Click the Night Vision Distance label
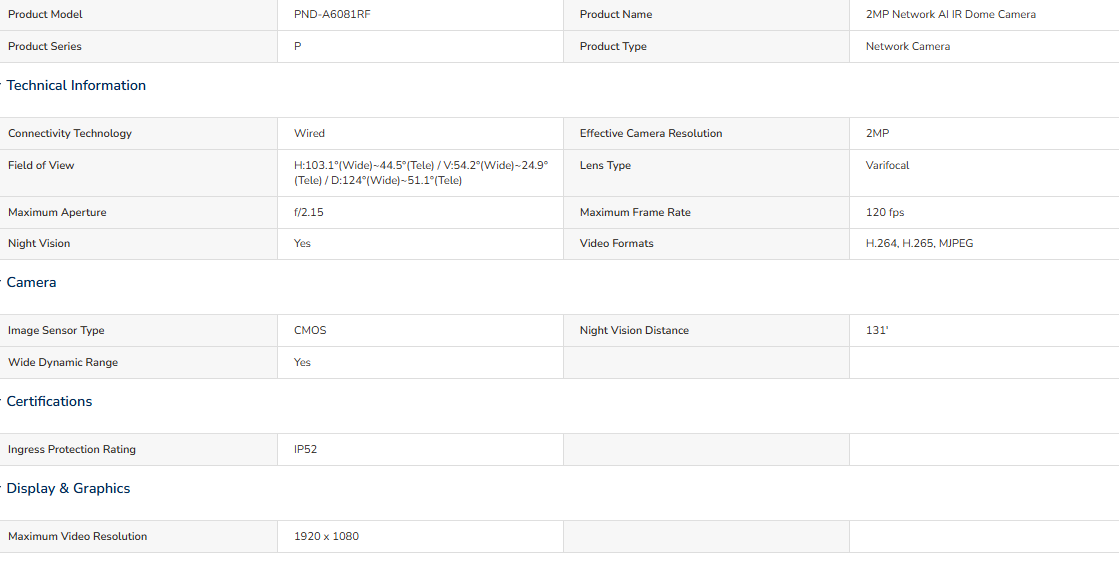This screenshot has width=1119, height=563. tap(634, 331)
